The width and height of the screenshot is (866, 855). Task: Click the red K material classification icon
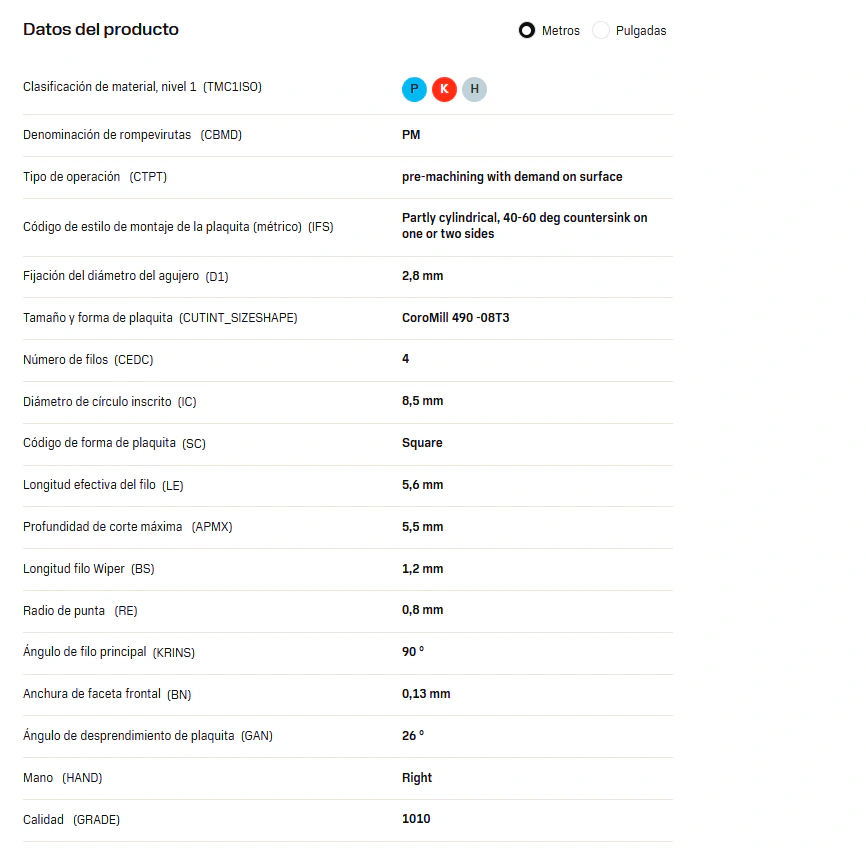444,89
